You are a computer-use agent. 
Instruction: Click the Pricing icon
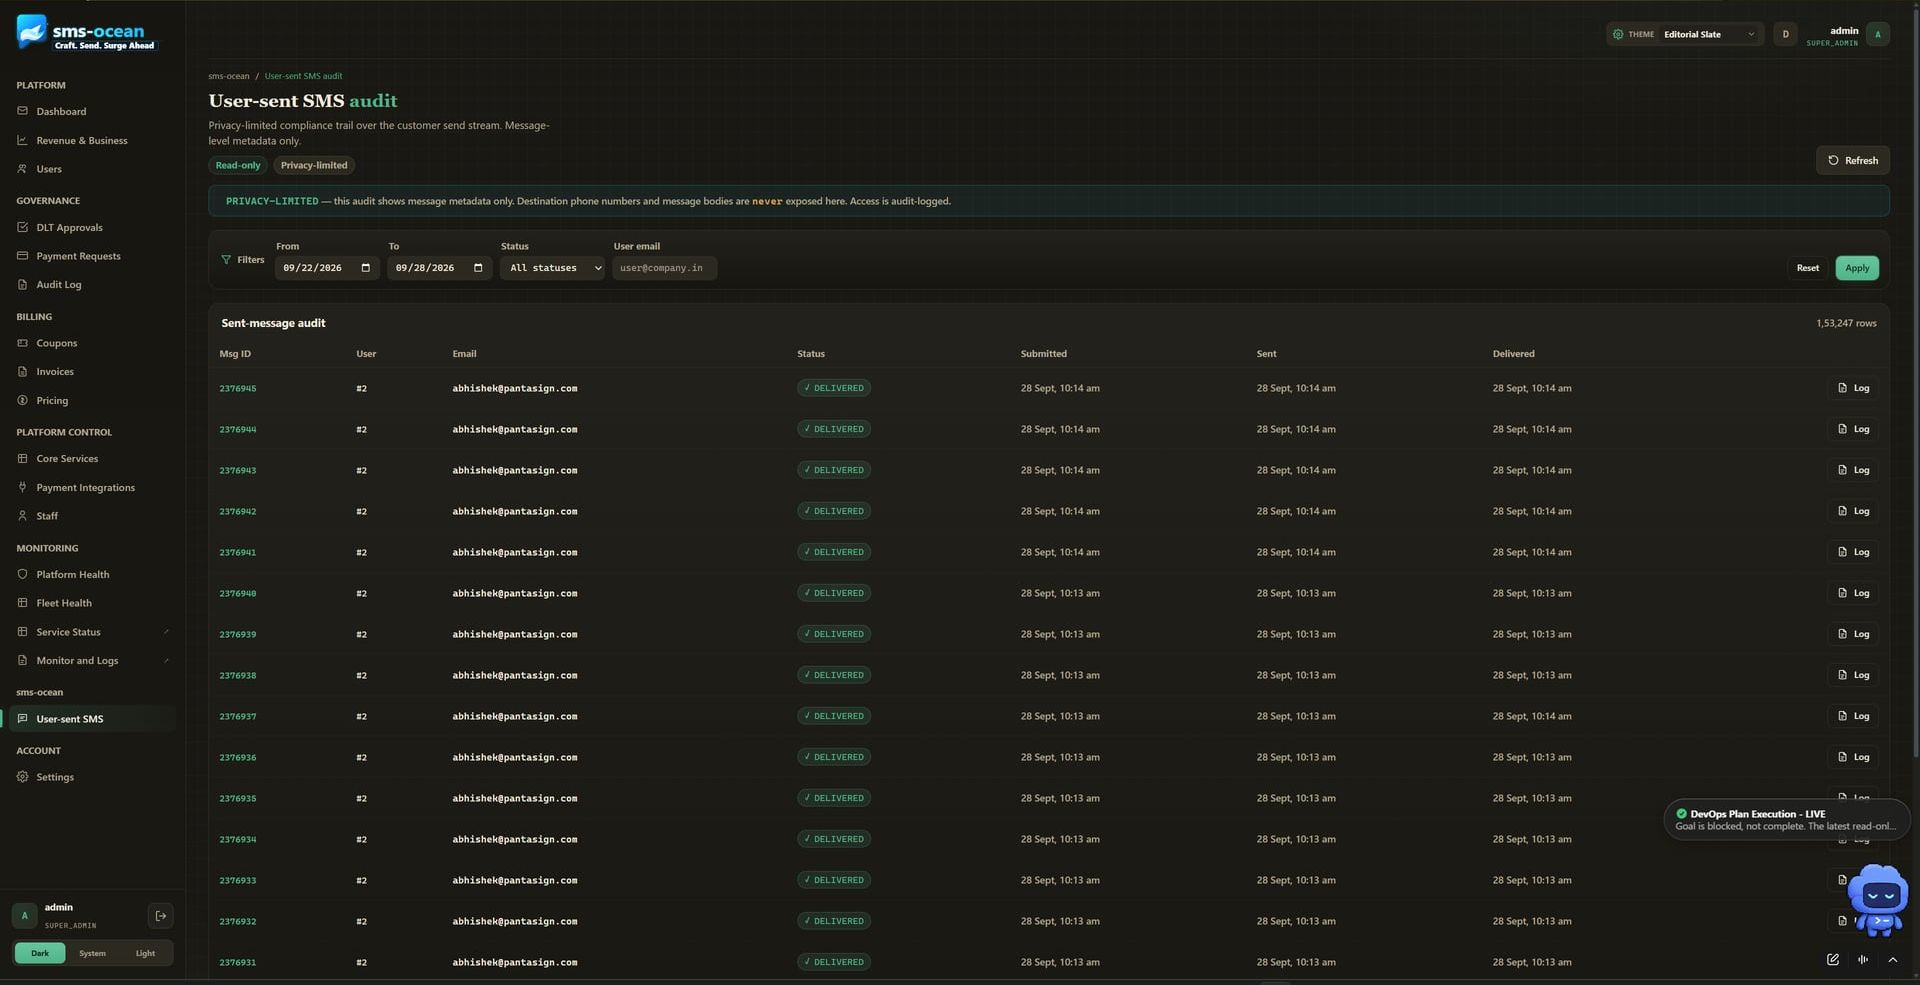[22, 400]
